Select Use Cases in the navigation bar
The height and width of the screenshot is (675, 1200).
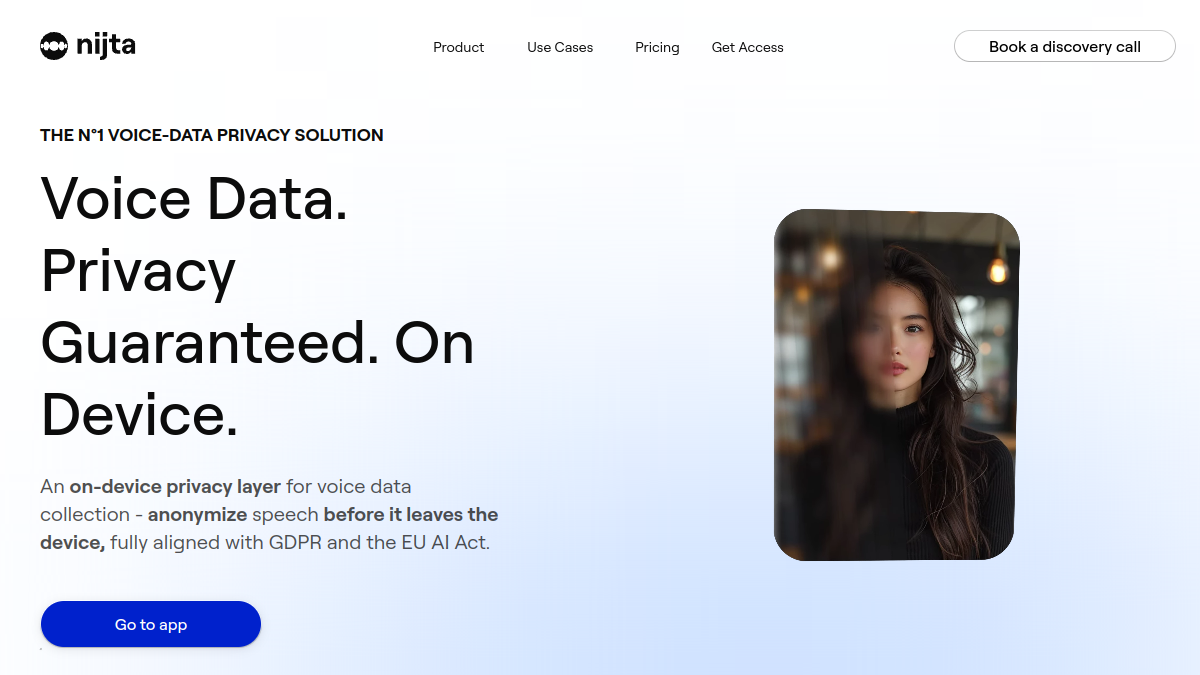point(560,47)
